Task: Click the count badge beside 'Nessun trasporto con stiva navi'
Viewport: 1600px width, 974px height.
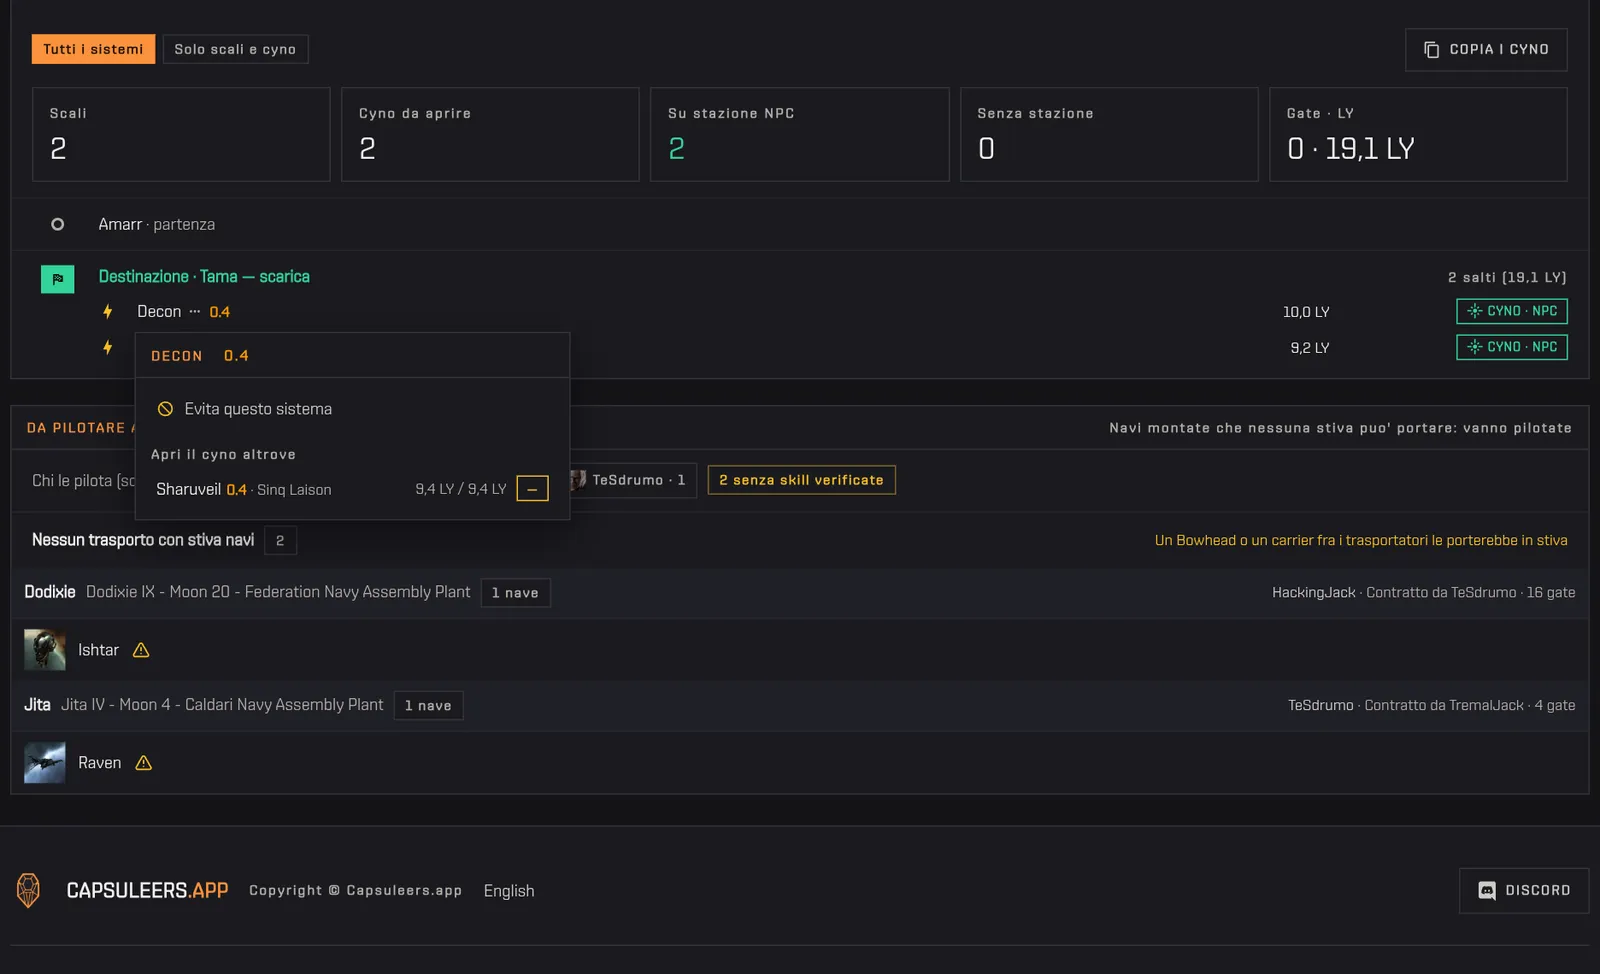Action: [280, 541]
